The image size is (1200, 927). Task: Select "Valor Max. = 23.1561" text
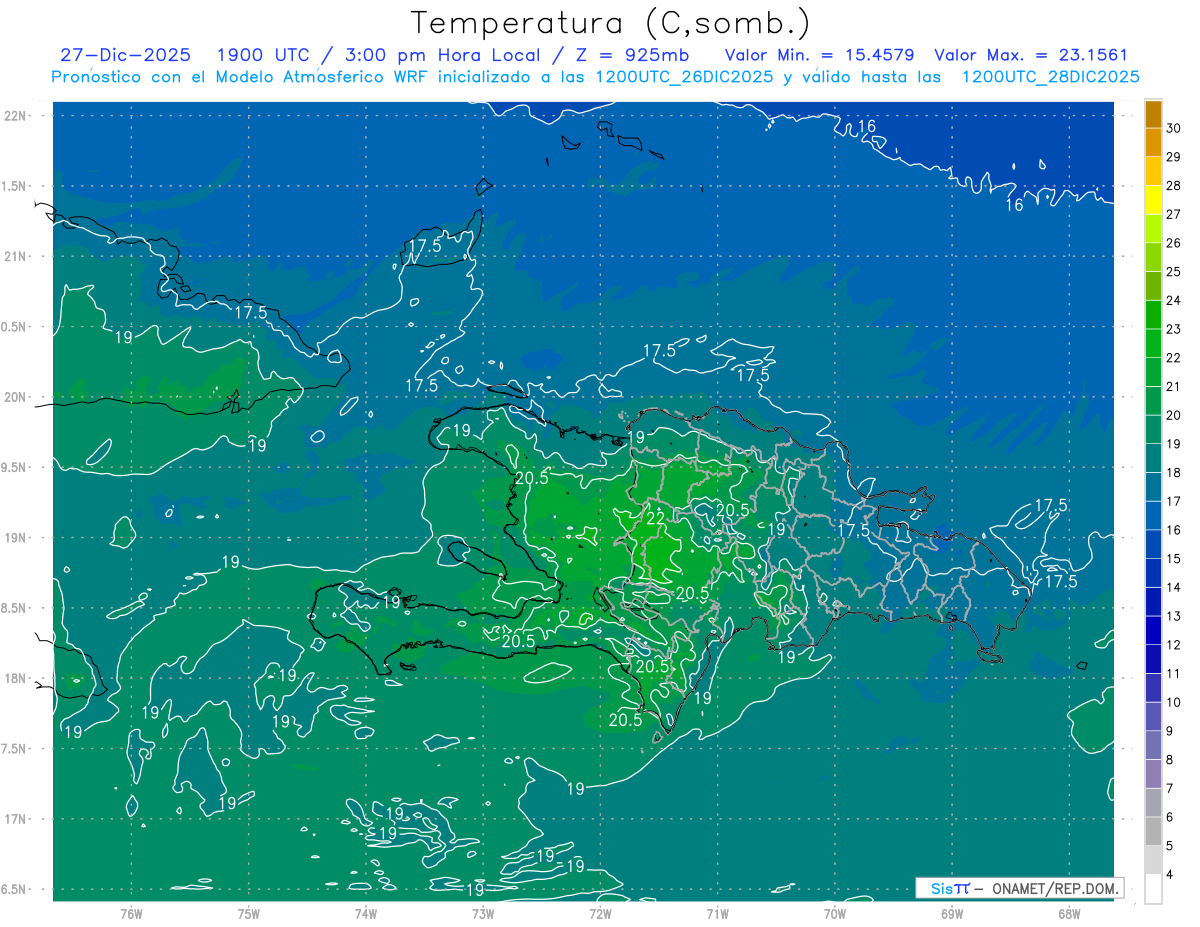pos(1031,56)
